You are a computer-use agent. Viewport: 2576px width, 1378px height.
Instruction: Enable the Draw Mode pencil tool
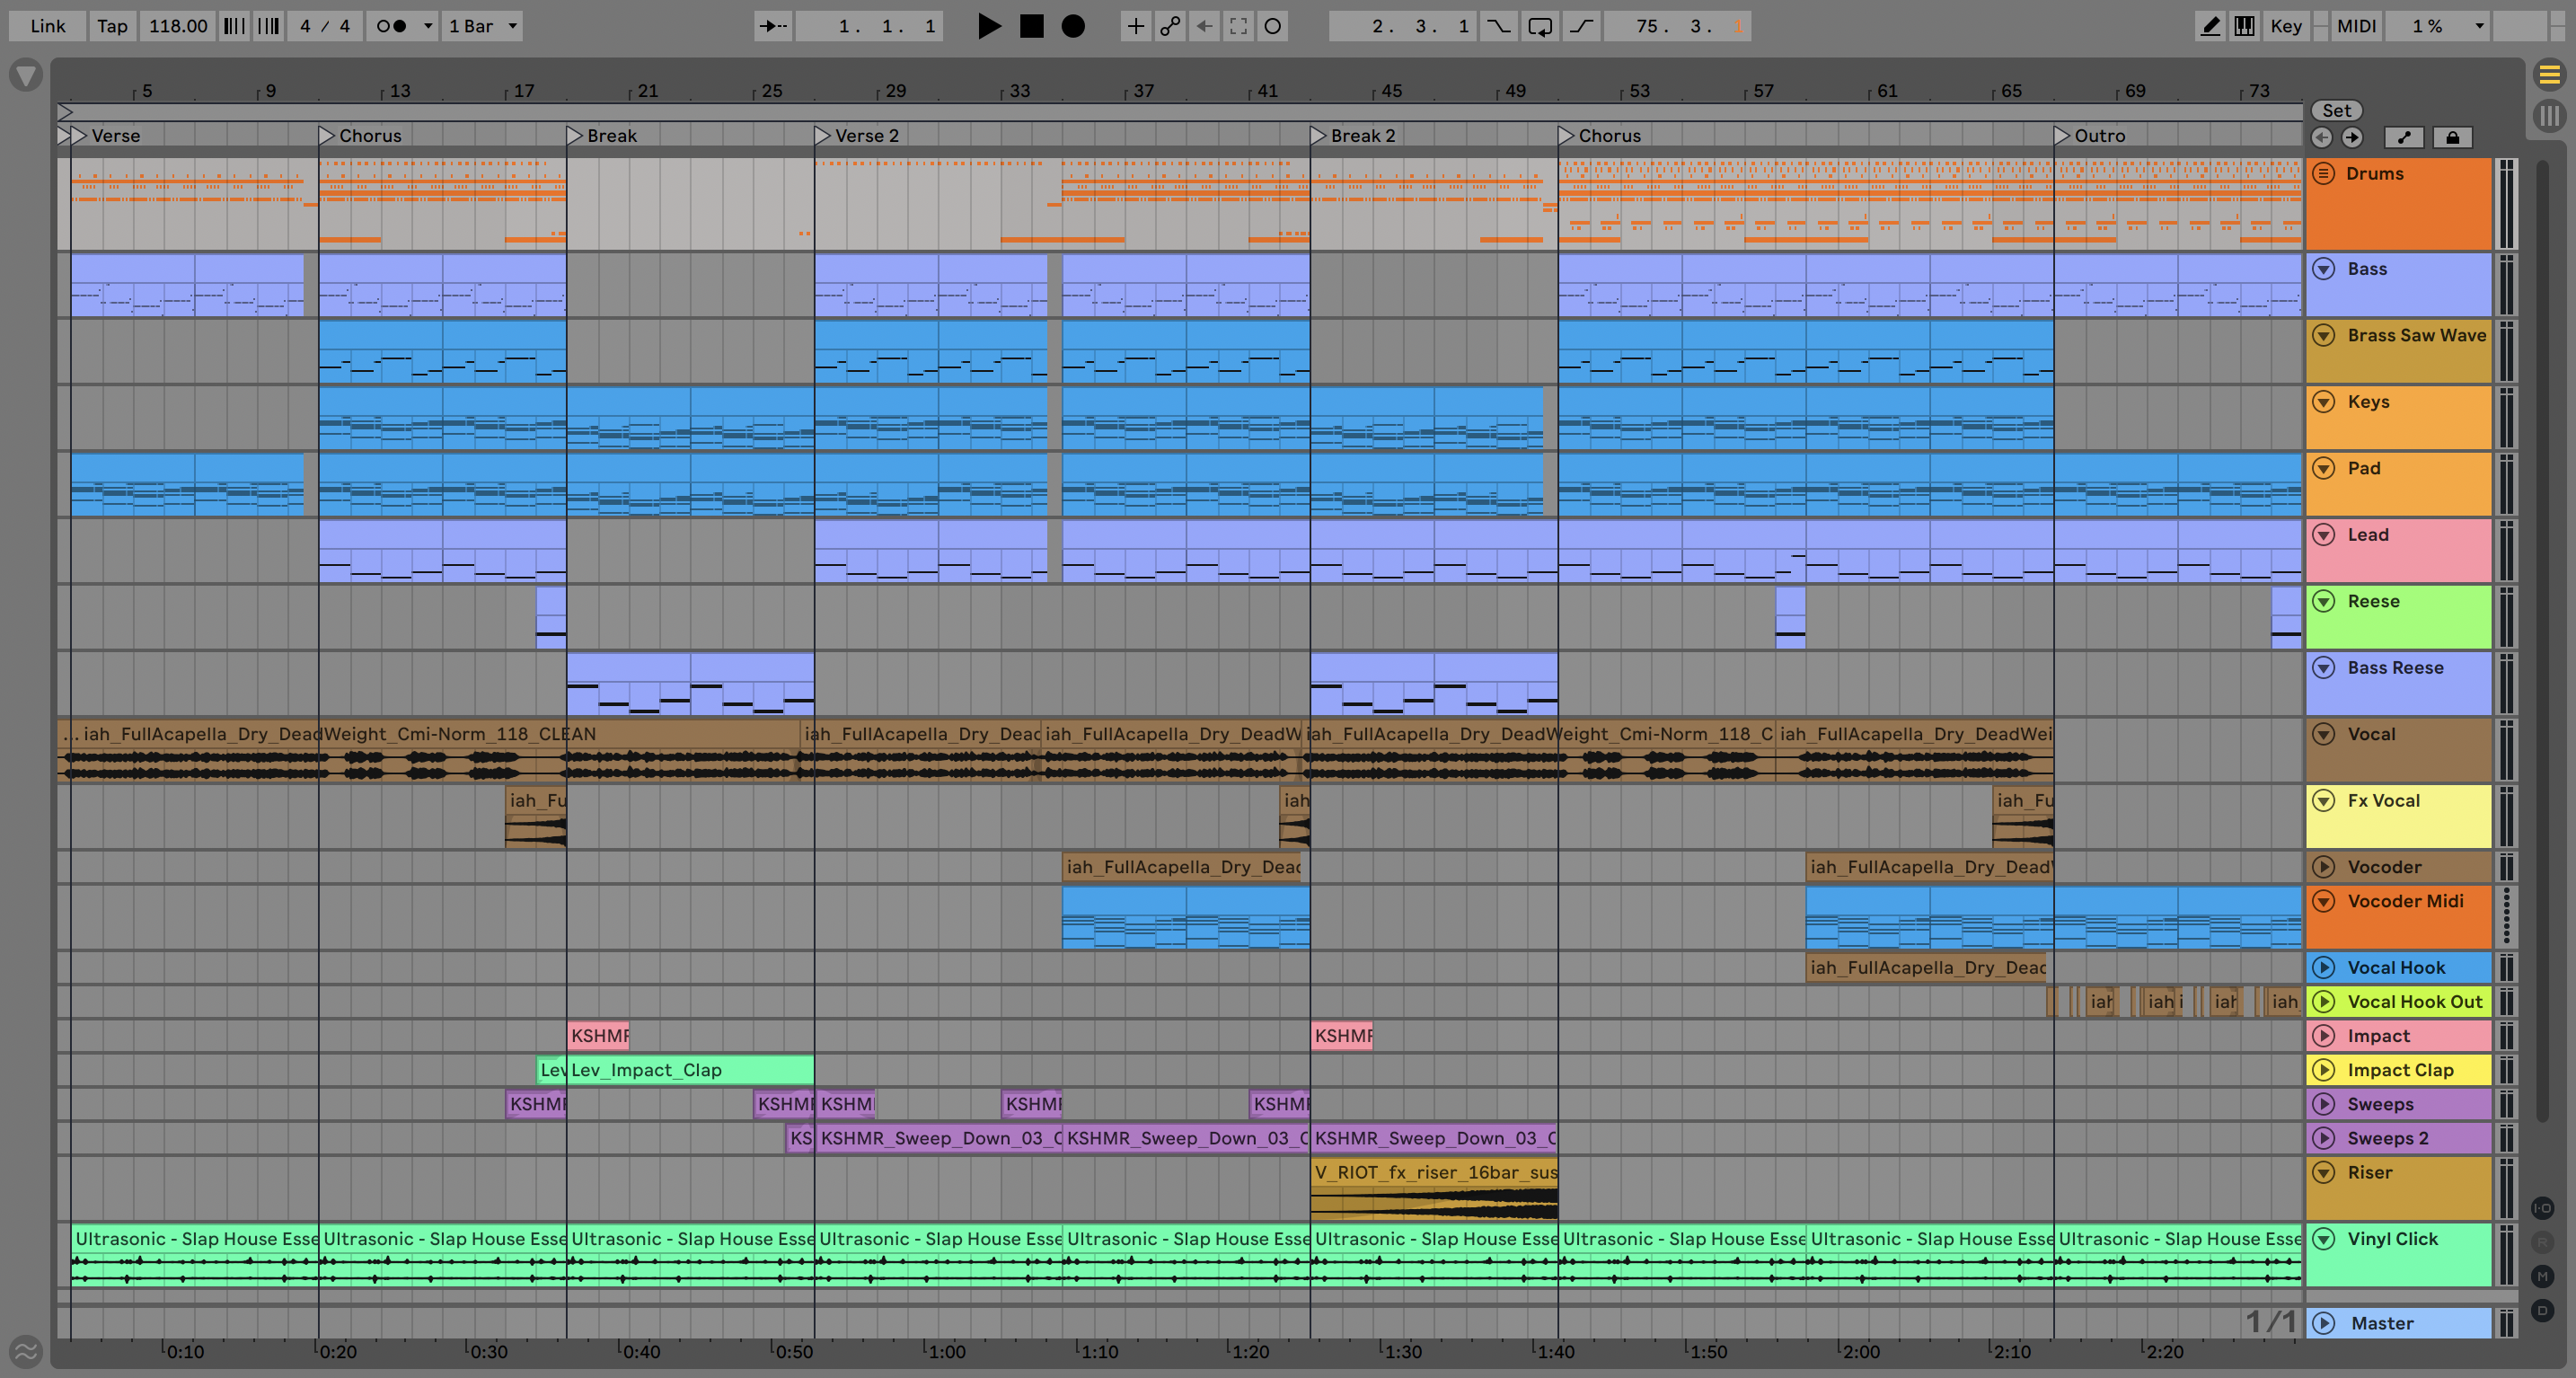2210,26
